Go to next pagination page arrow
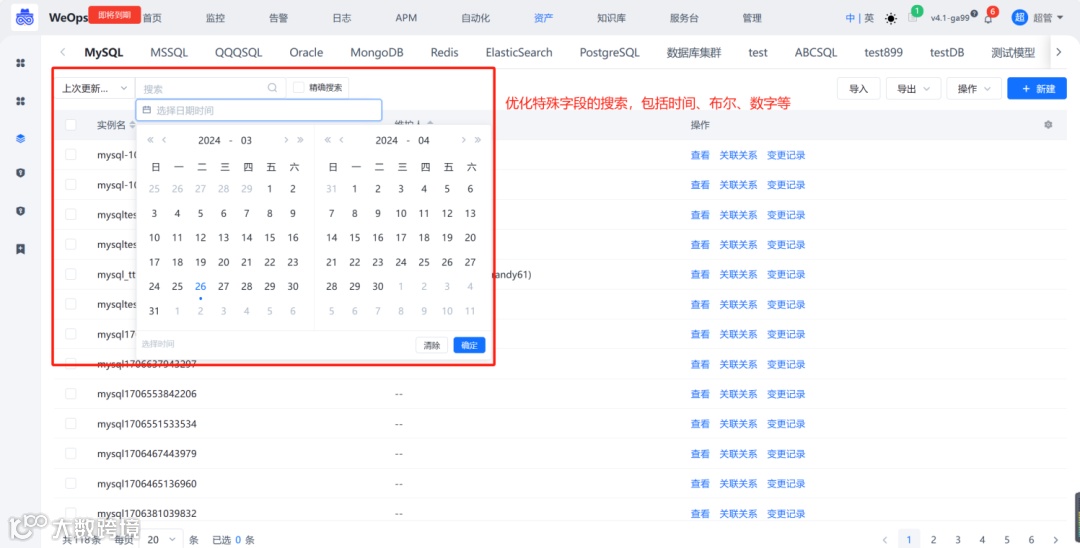Viewport: 1080px width, 548px height. click(1056, 540)
